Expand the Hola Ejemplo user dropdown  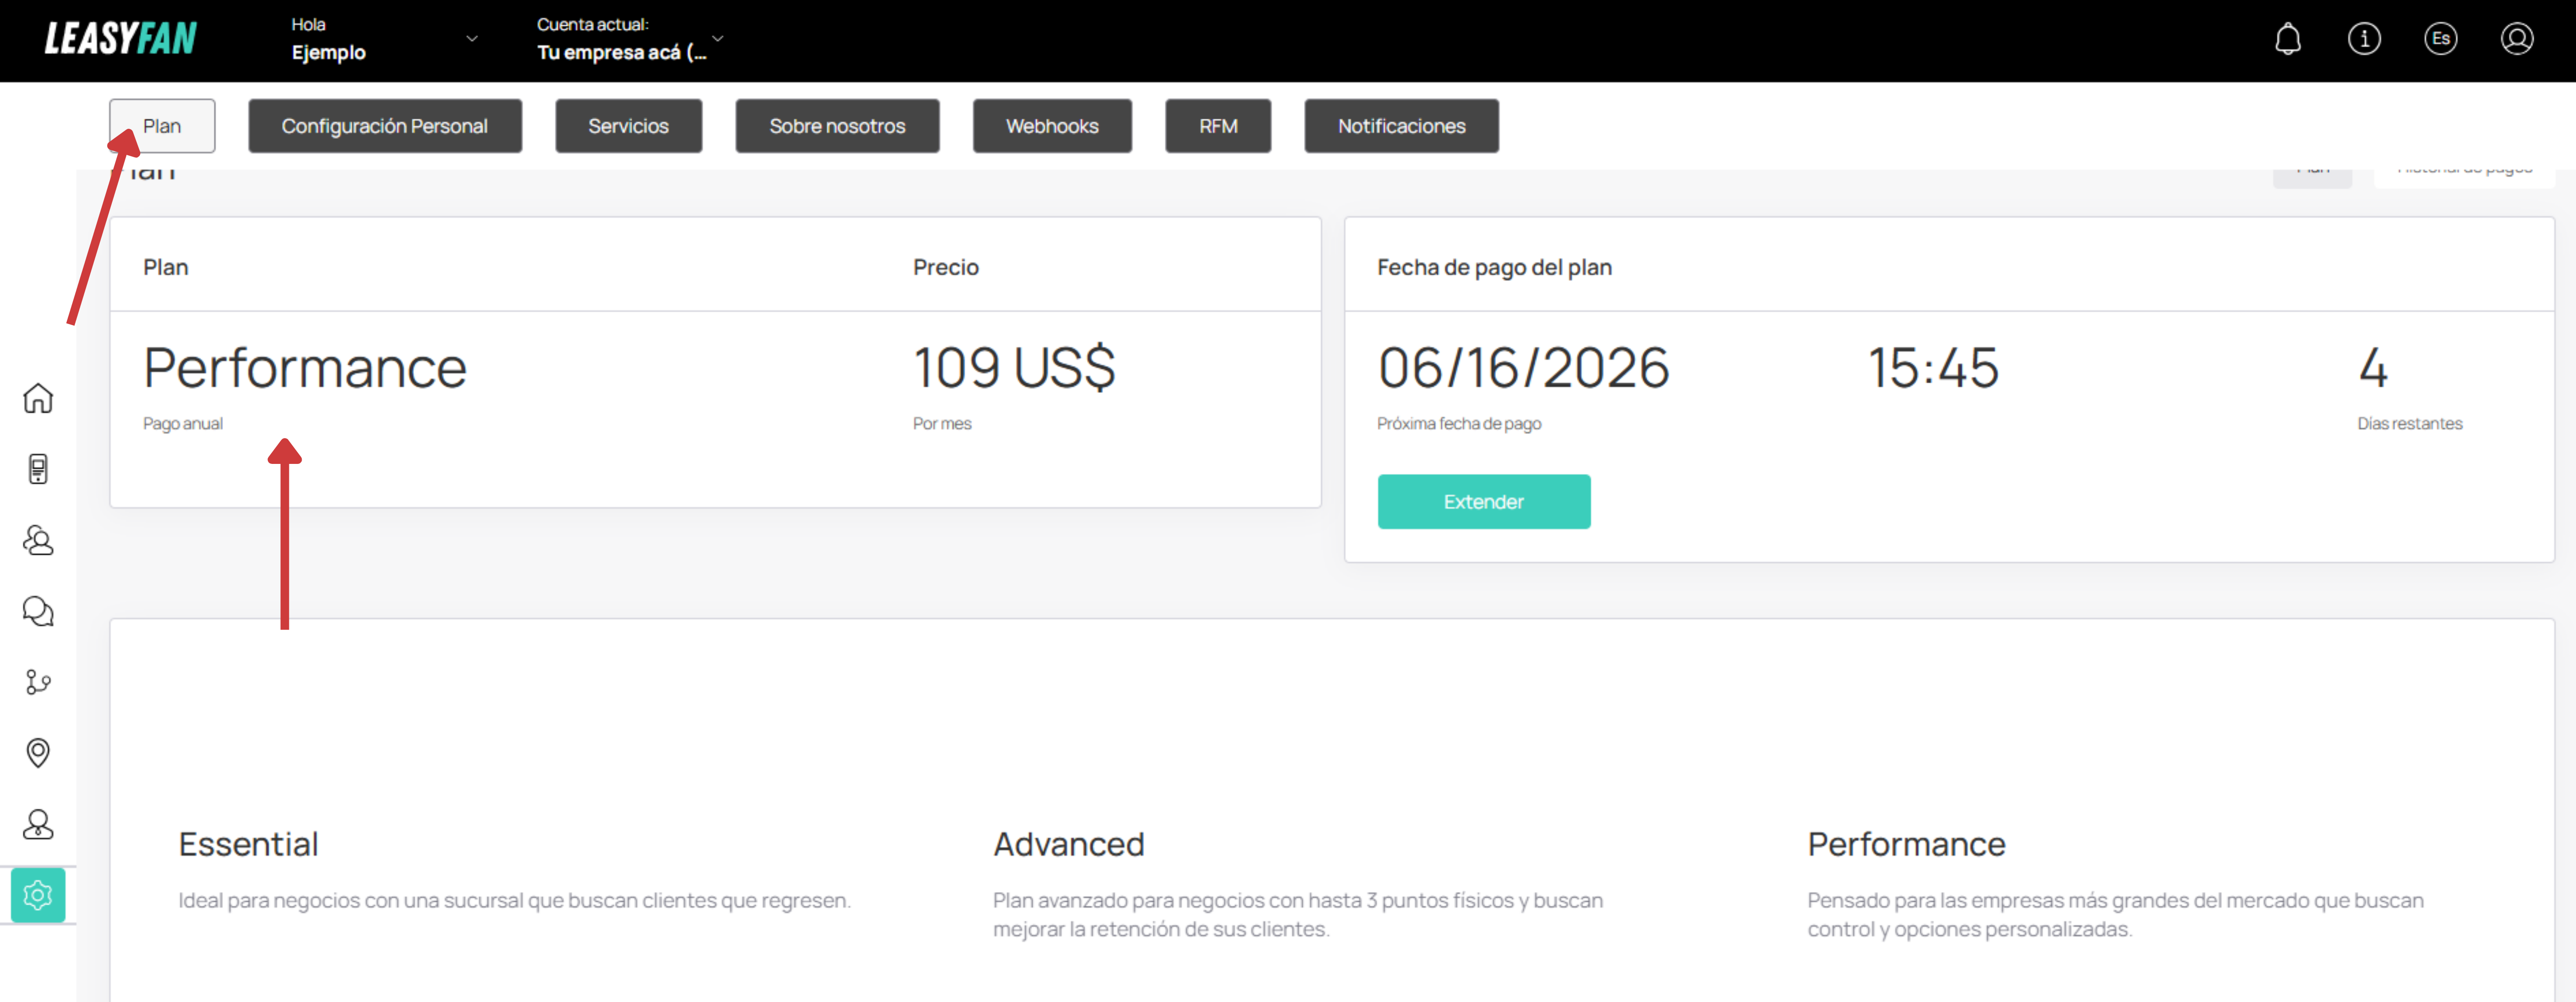(385, 39)
